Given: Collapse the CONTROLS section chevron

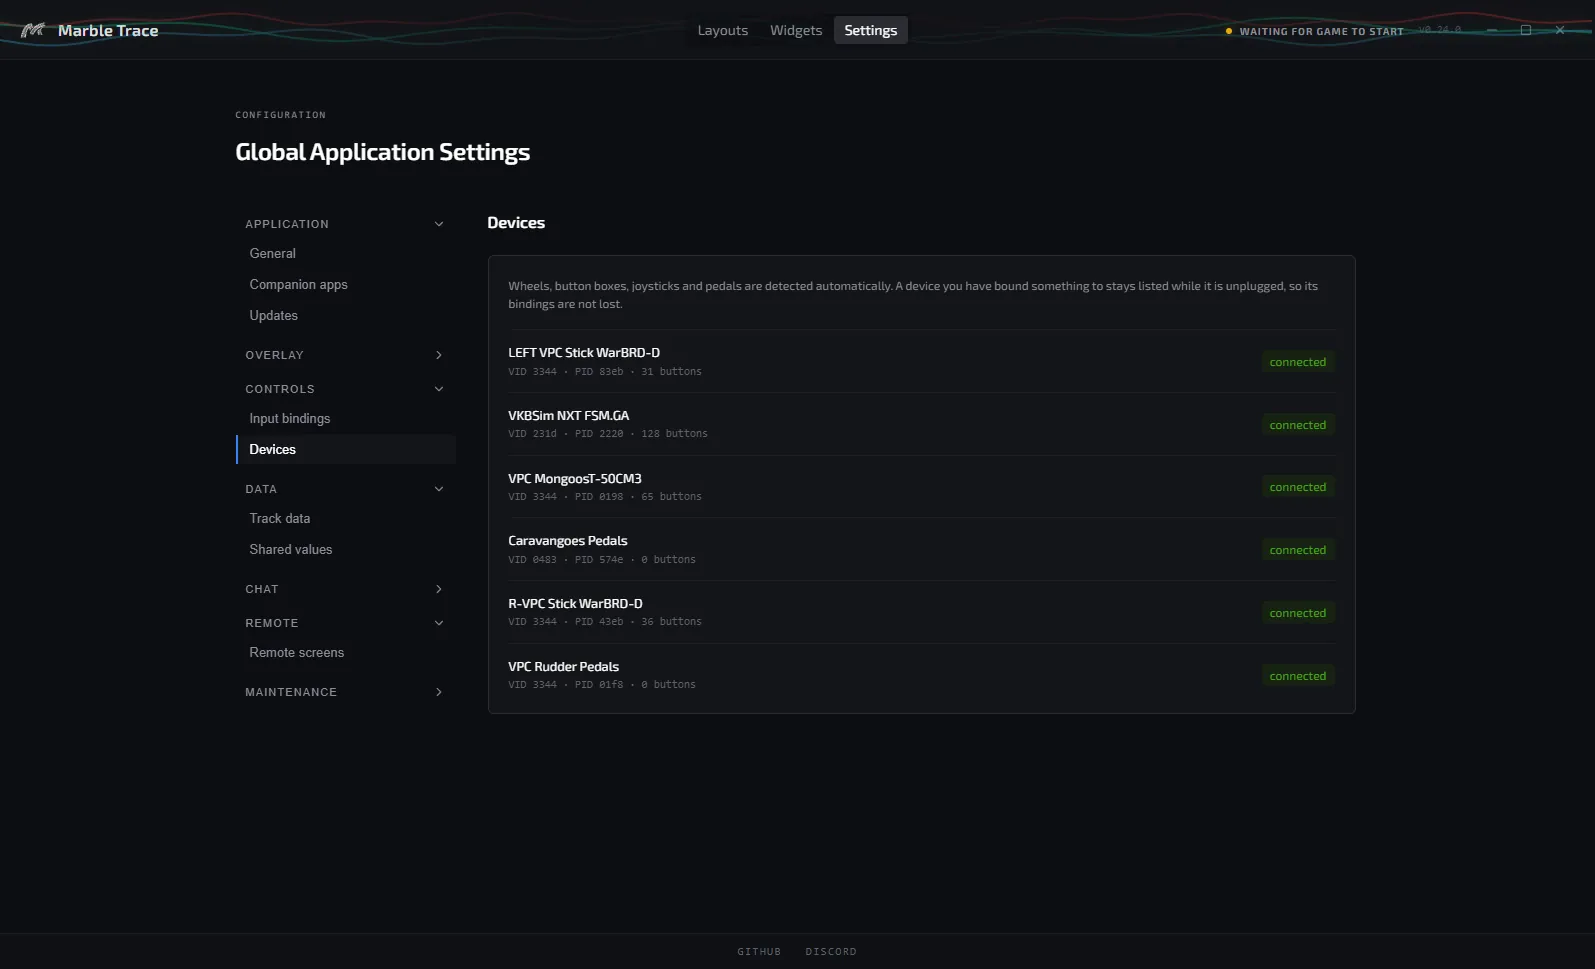Looking at the screenshot, I should (x=439, y=389).
